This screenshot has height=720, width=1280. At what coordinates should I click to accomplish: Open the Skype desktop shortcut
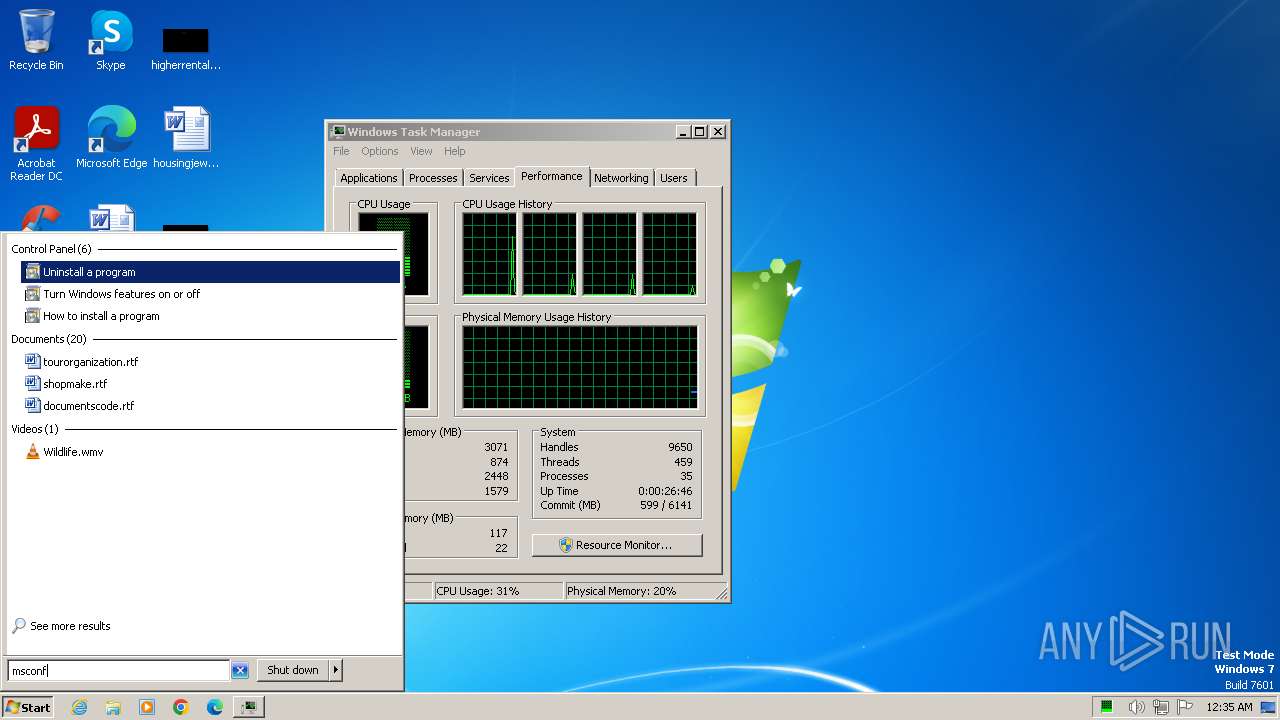pyautogui.click(x=110, y=40)
